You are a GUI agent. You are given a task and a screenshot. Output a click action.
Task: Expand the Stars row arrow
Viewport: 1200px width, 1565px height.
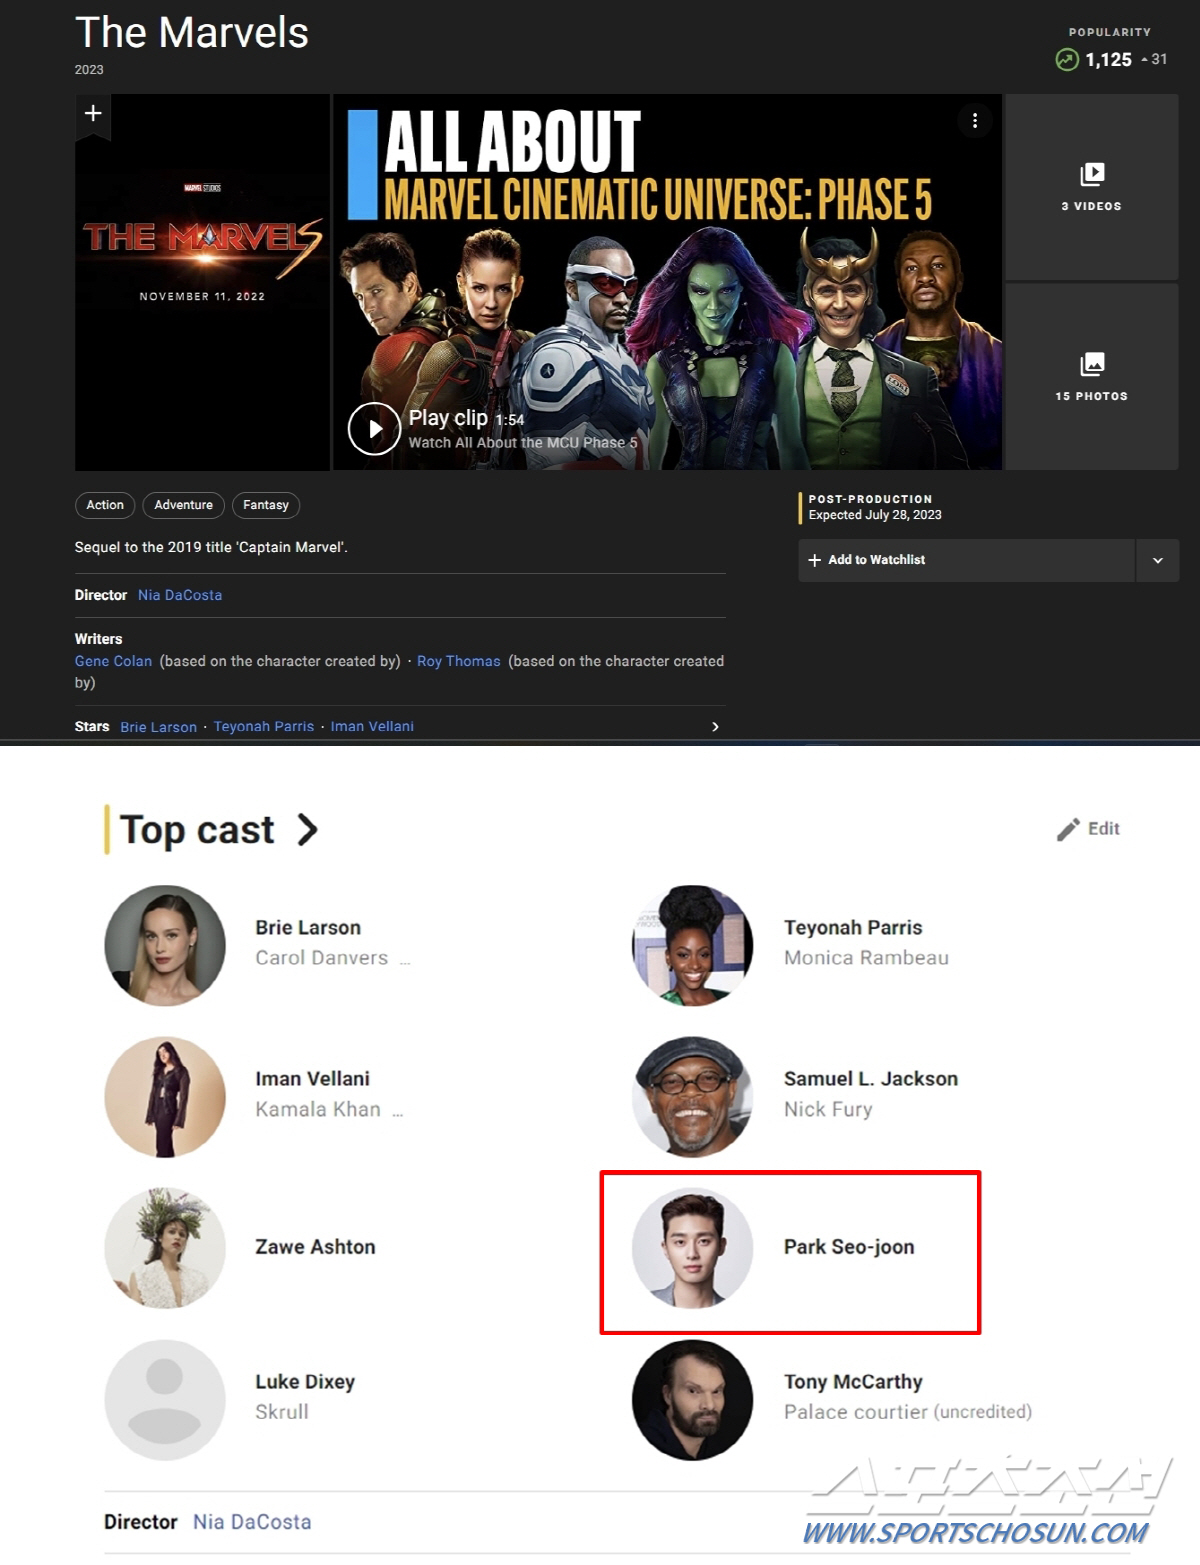pos(715,727)
